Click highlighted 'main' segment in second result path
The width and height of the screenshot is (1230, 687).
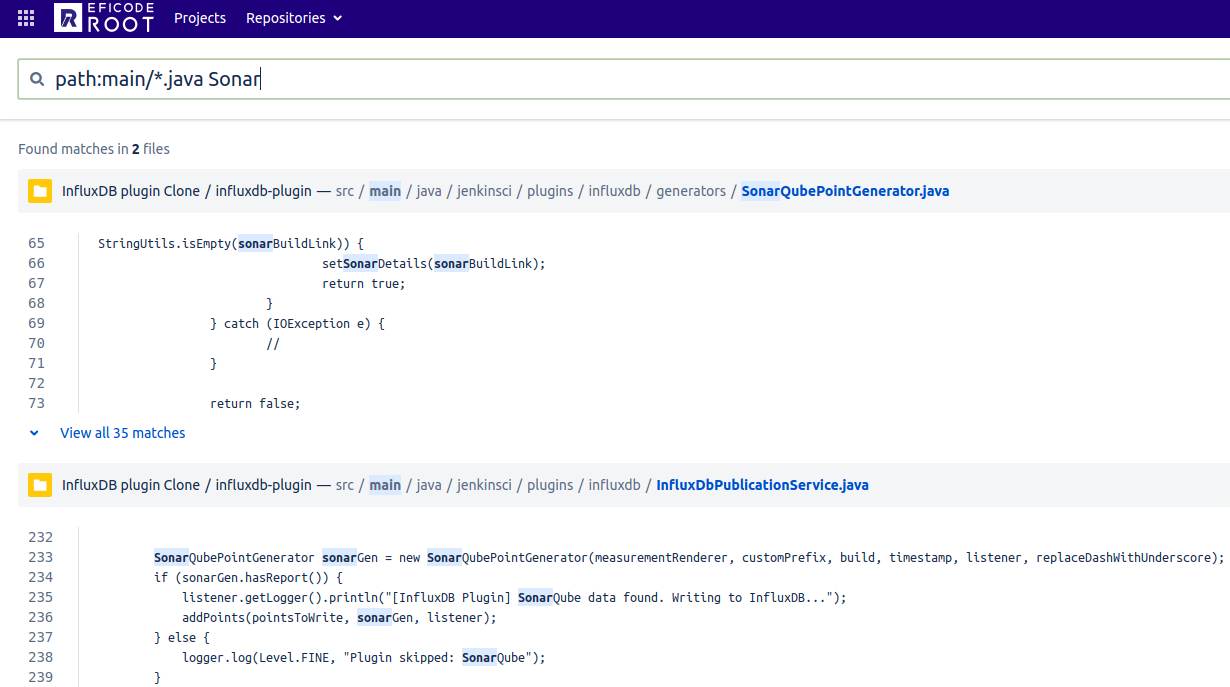tap(385, 485)
